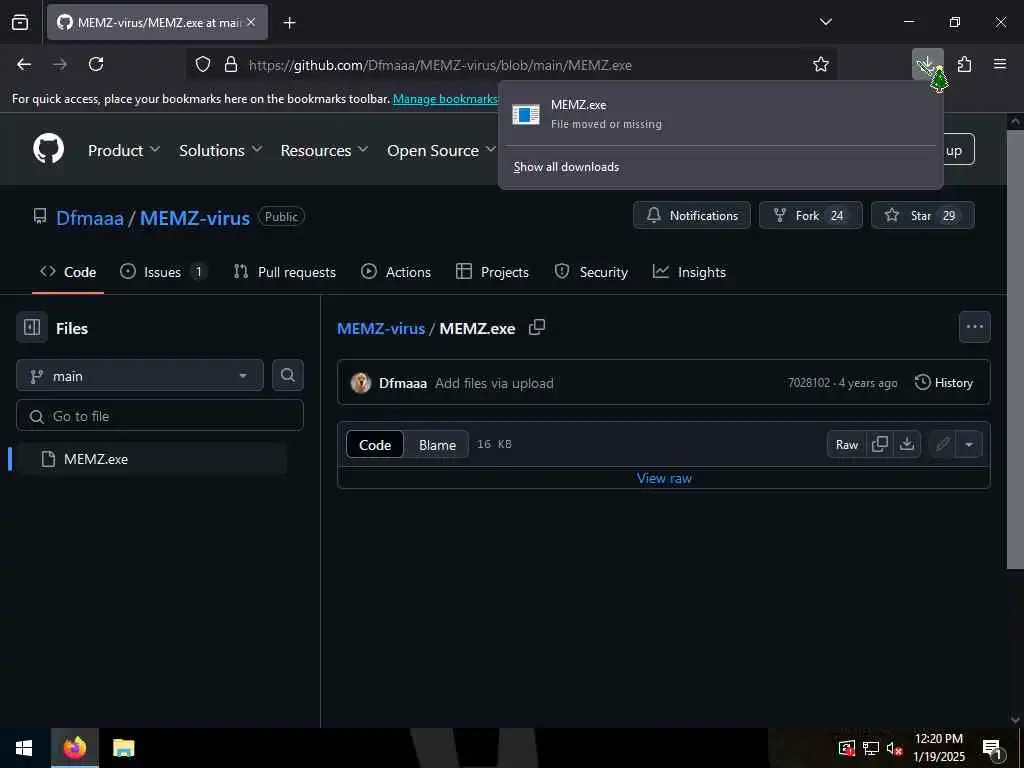Open the tracking protection shield icon
The height and width of the screenshot is (768, 1024).
click(203, 65)
